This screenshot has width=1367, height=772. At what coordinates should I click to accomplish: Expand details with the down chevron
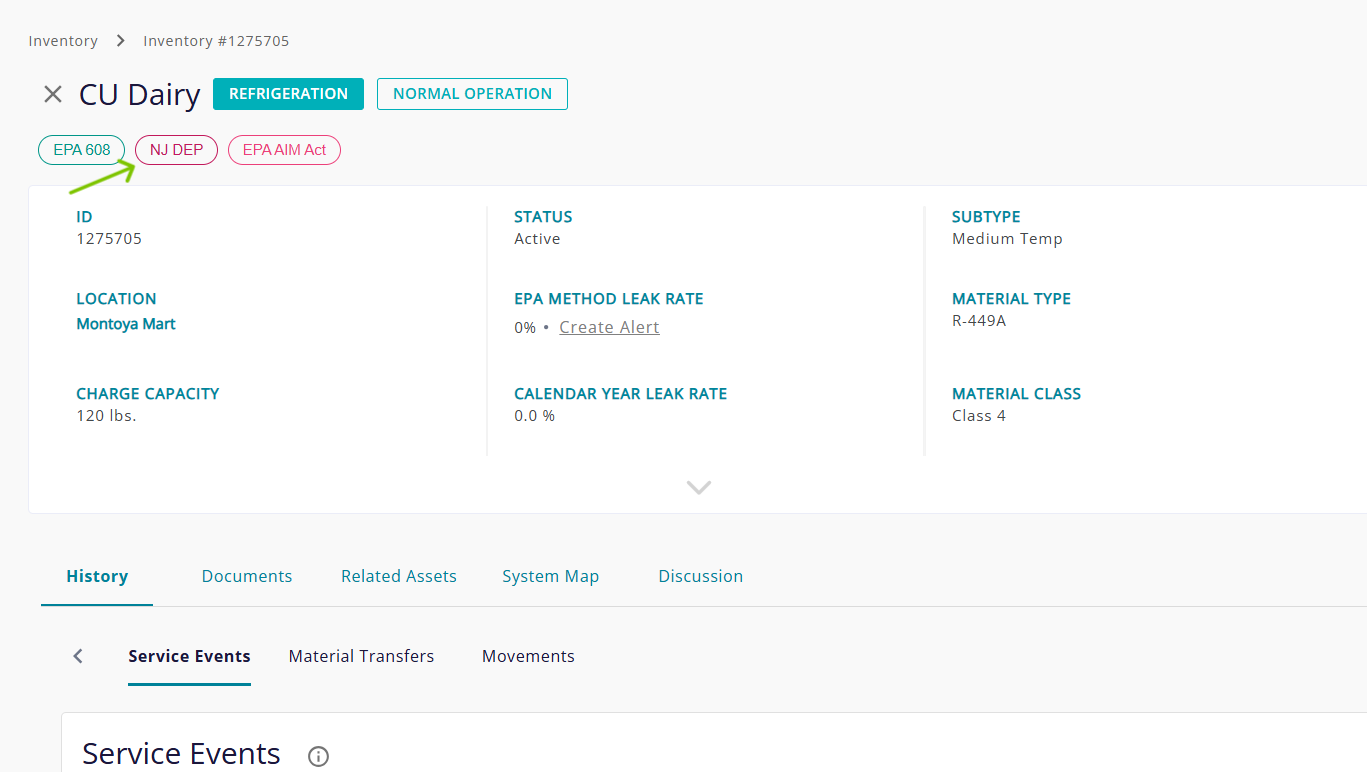pyautogui.click(x=698, y=487)
